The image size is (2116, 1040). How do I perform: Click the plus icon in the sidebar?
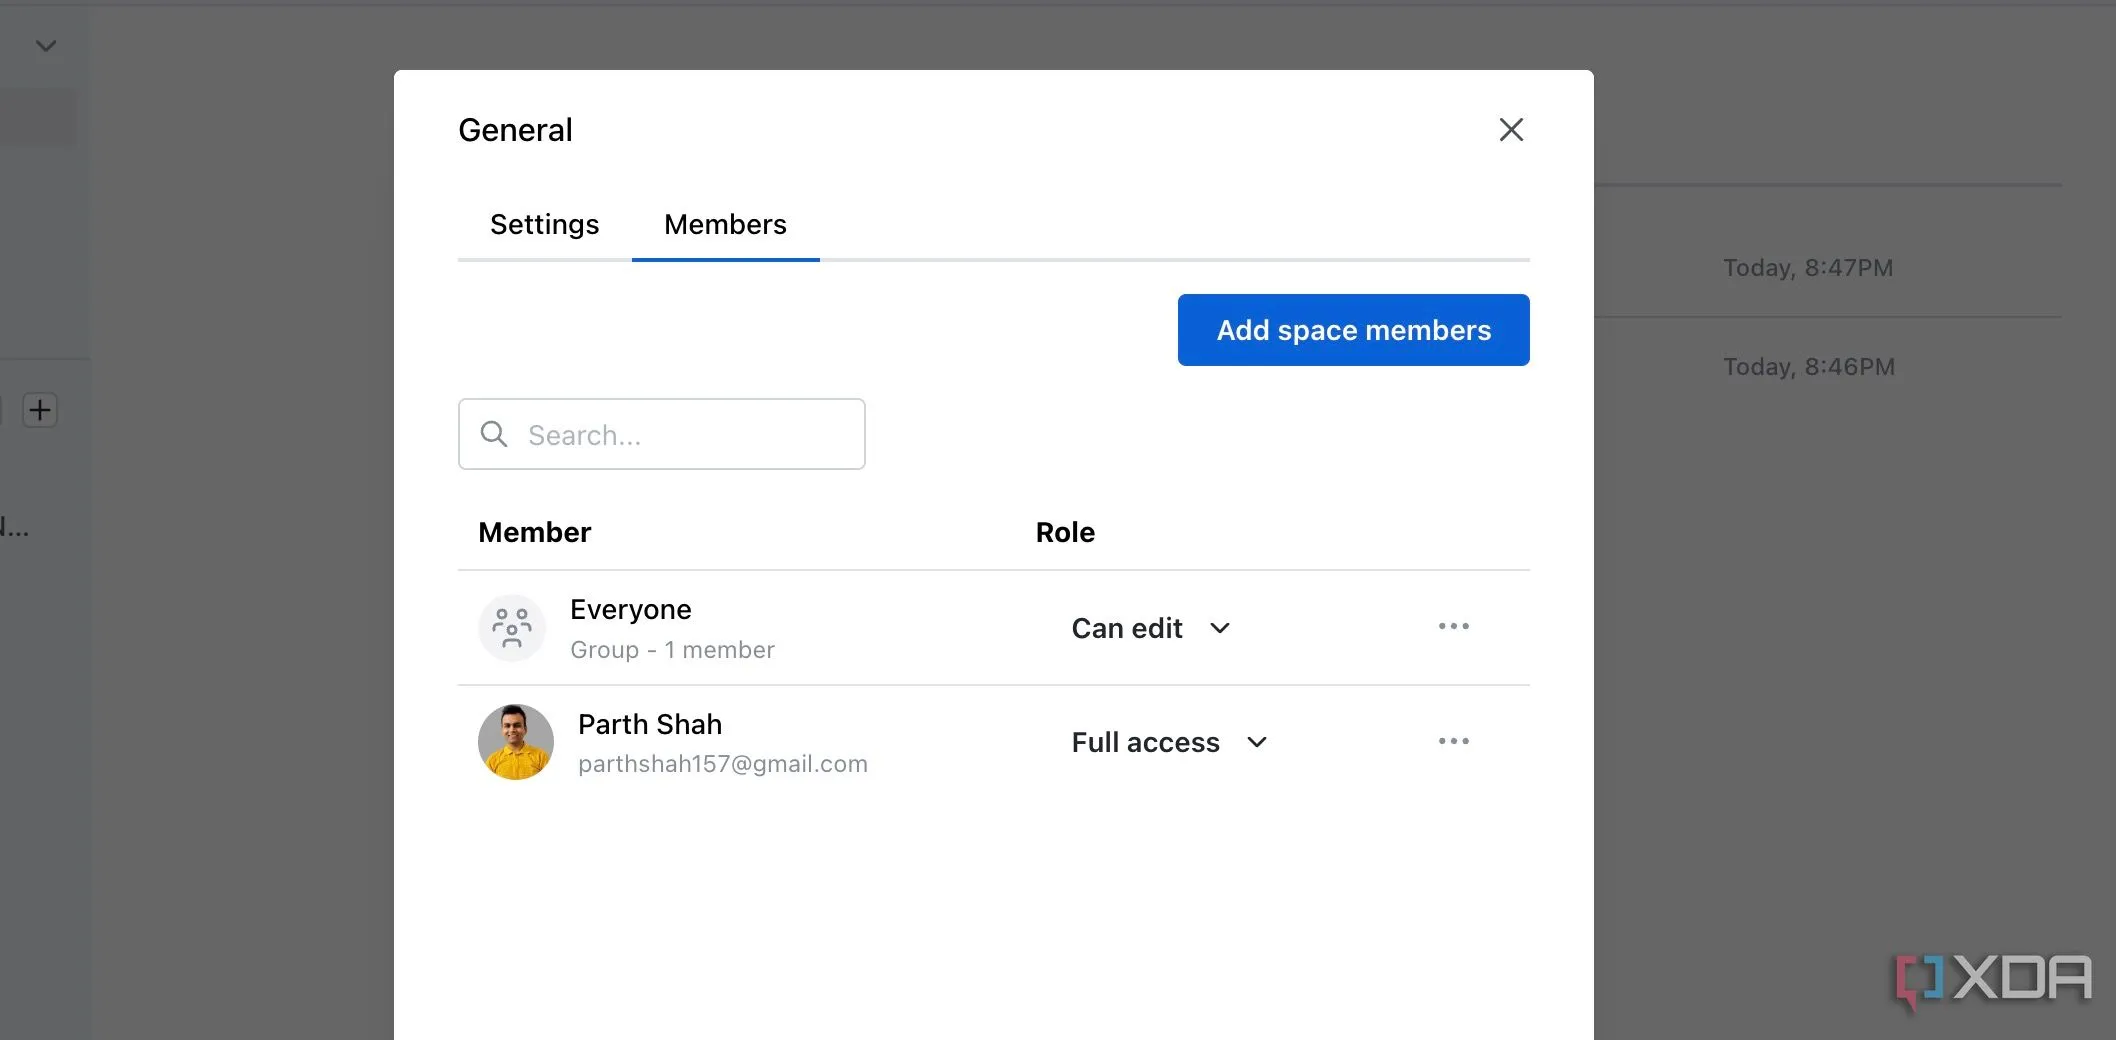(x=40, y=410)
